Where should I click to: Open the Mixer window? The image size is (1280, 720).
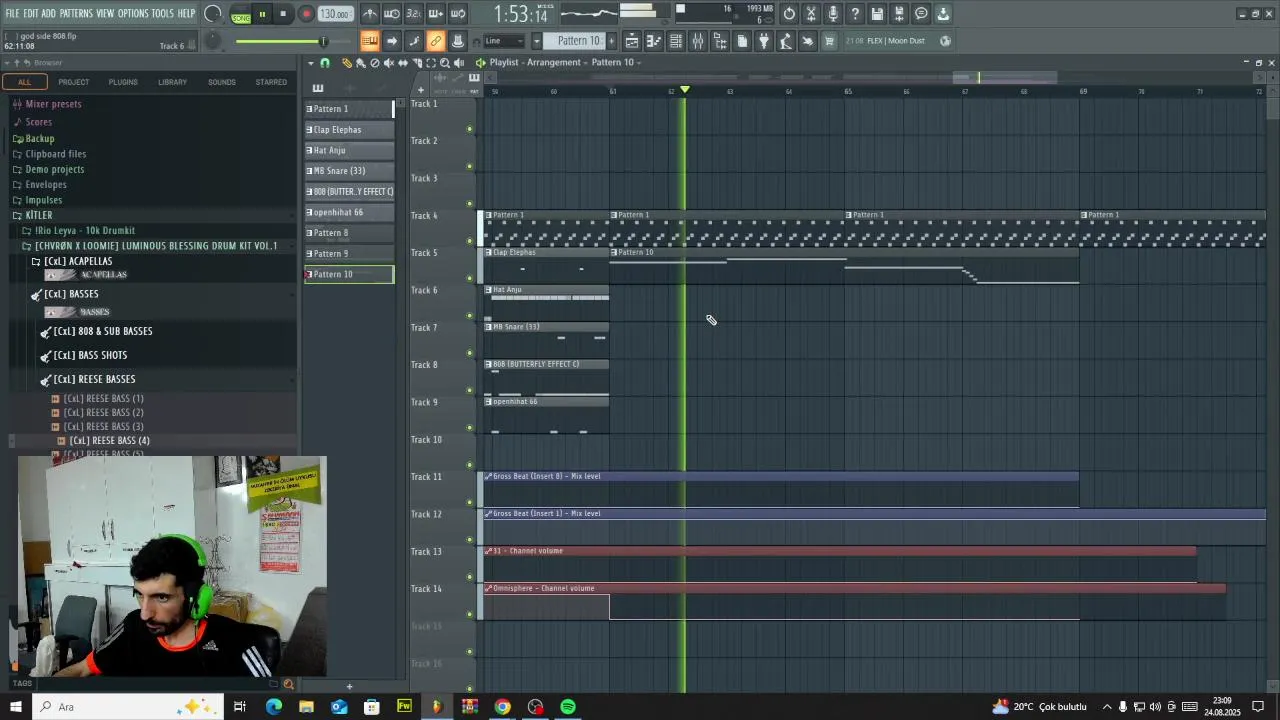coord(698,41)
